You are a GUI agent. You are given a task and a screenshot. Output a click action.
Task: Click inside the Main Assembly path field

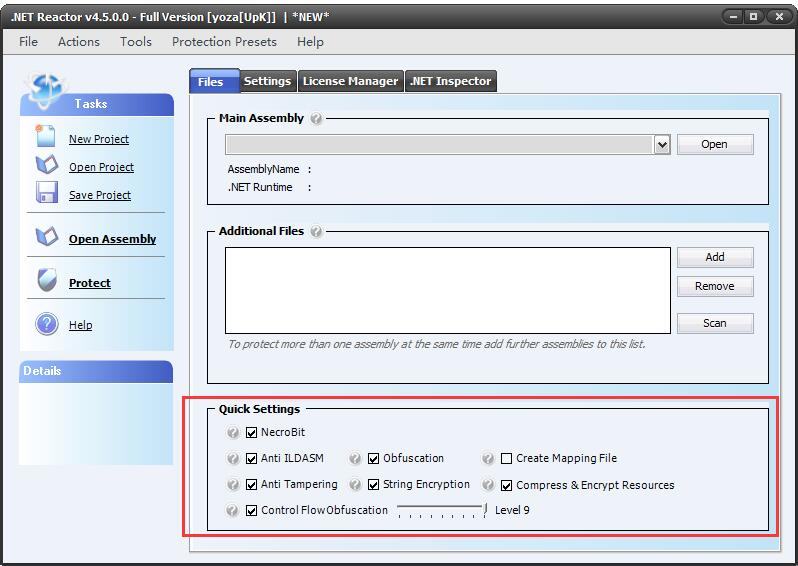pos(440,145)
